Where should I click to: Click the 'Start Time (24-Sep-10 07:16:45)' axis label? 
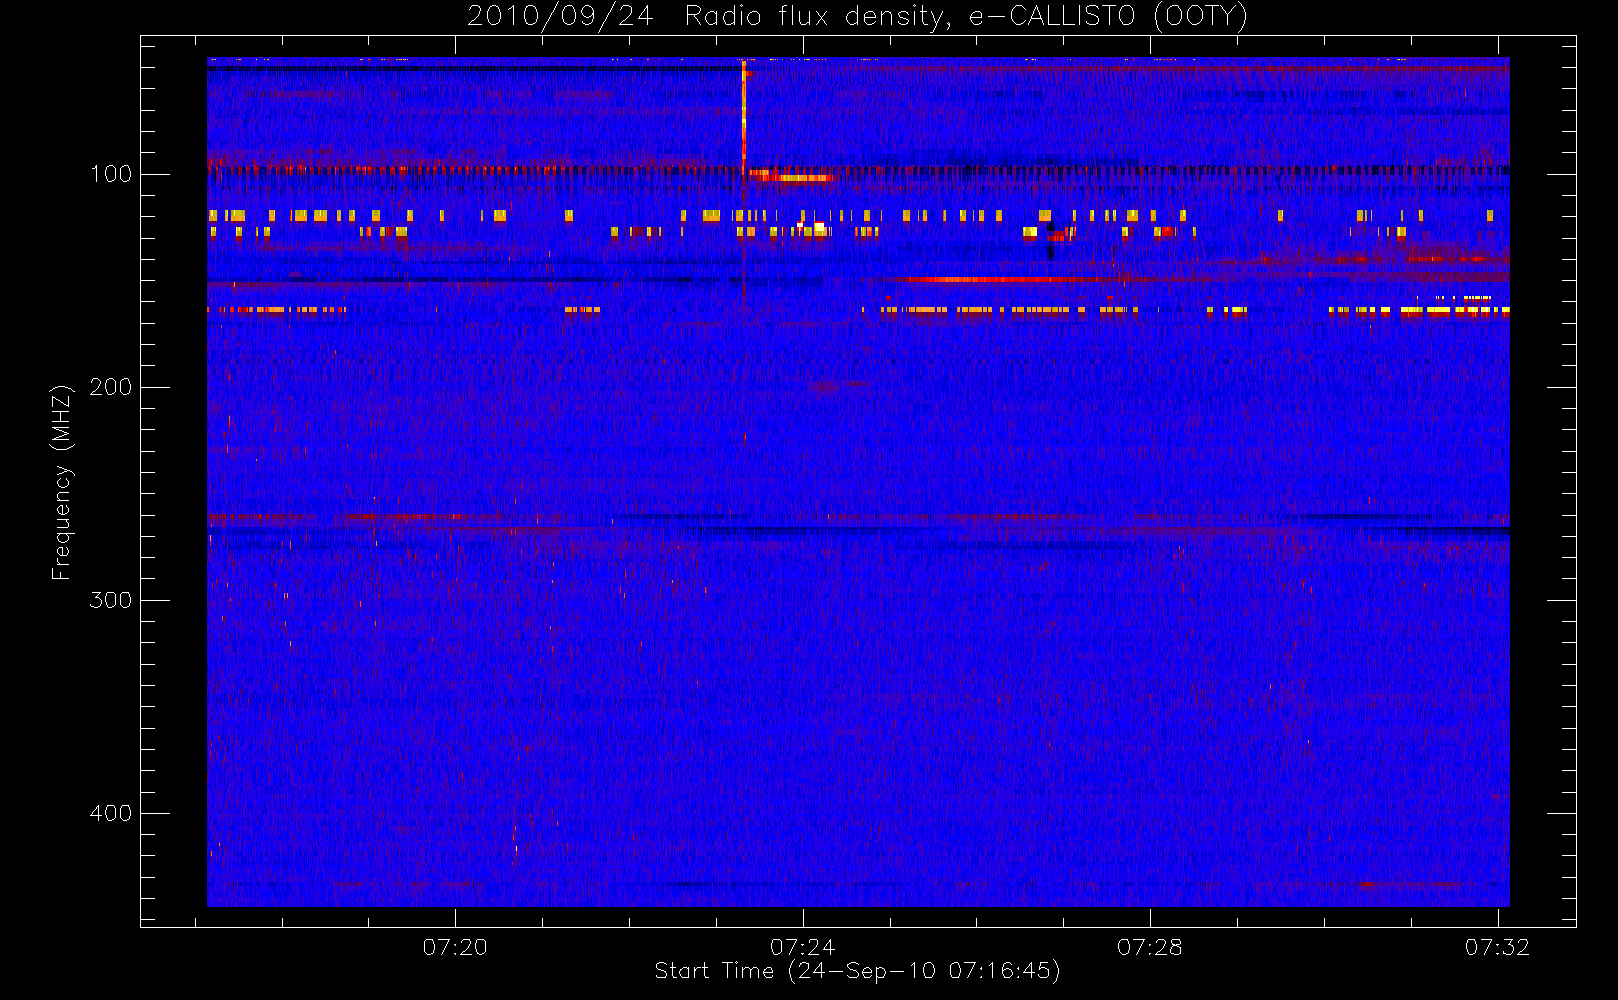click(x=857, y=971)
